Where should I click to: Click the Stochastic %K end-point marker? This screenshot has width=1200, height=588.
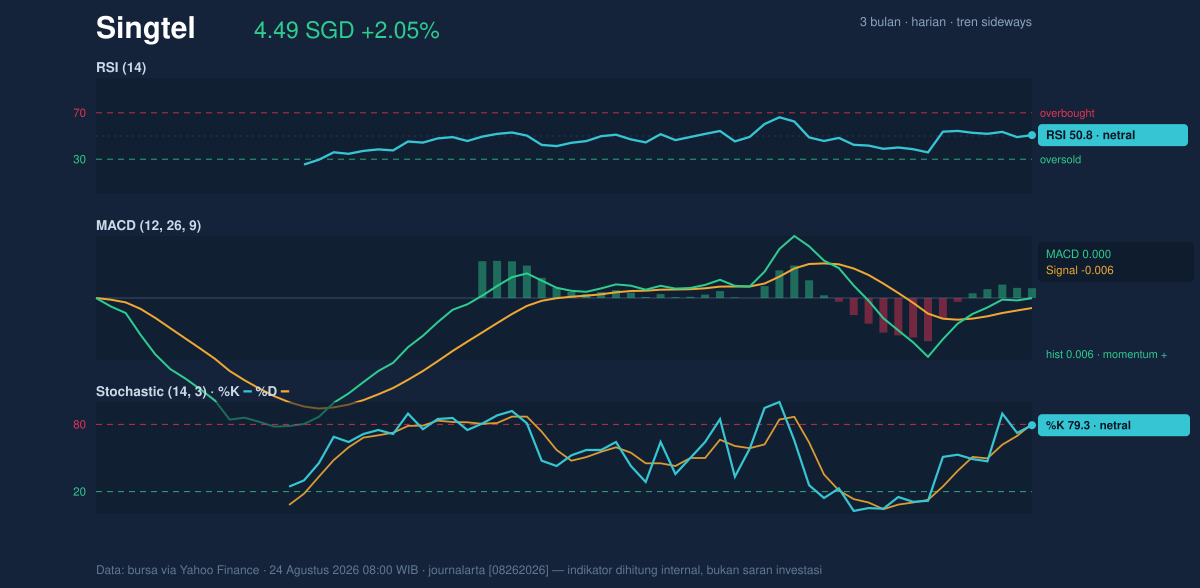[x=1032, y=425]
